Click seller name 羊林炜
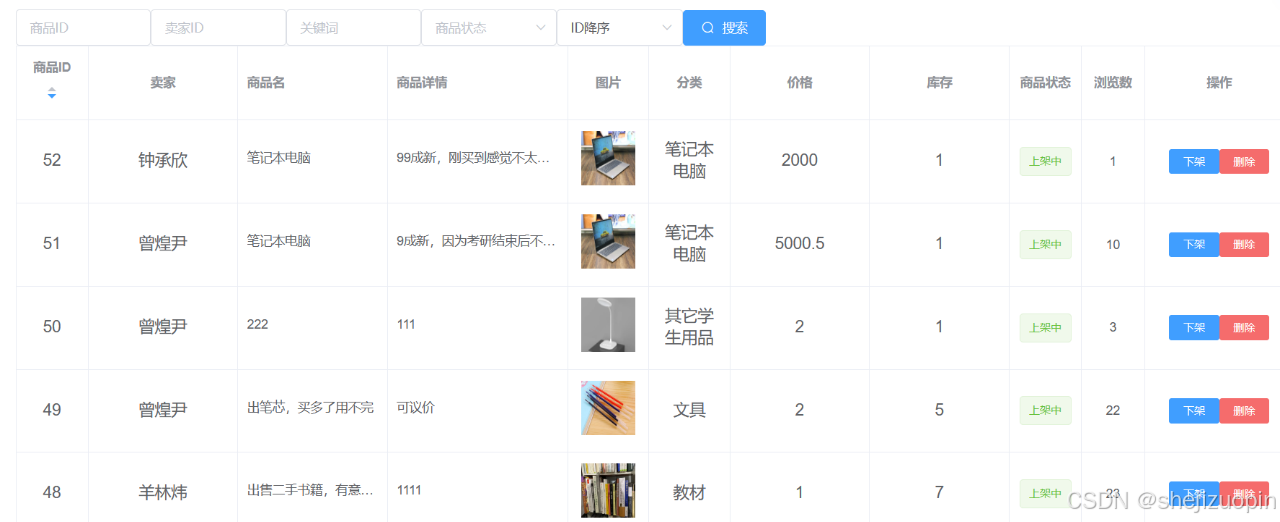 pos(163,492)
